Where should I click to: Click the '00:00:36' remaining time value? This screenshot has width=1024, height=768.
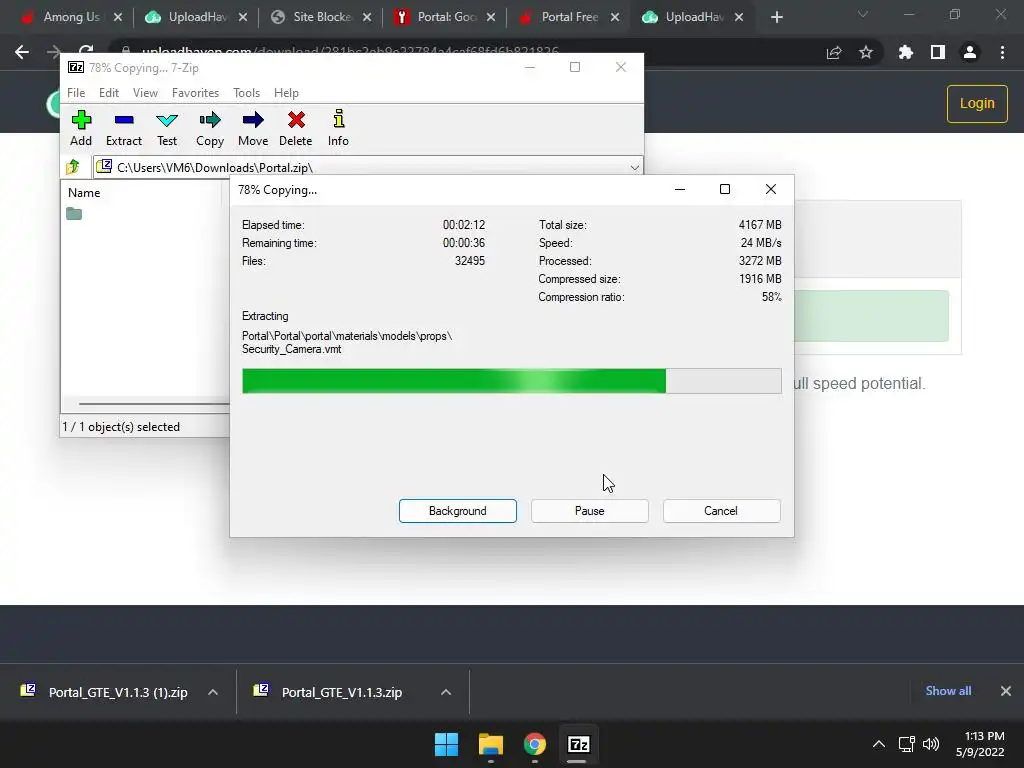pyautogui.click(x=464, y=243)
